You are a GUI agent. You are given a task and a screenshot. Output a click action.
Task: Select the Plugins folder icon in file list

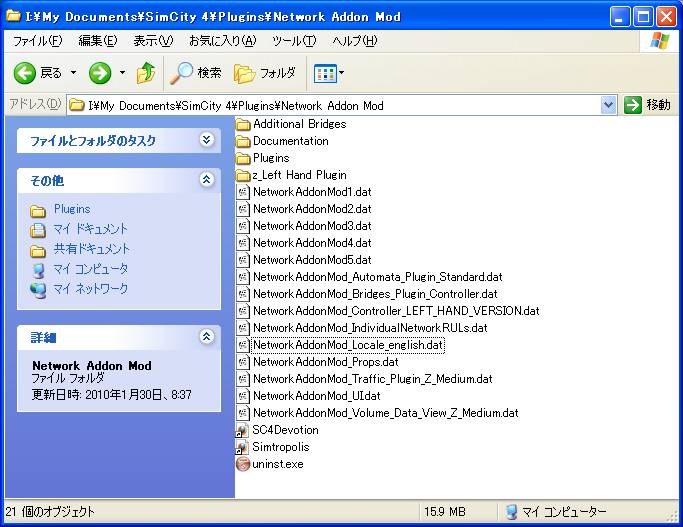(243, 159)
